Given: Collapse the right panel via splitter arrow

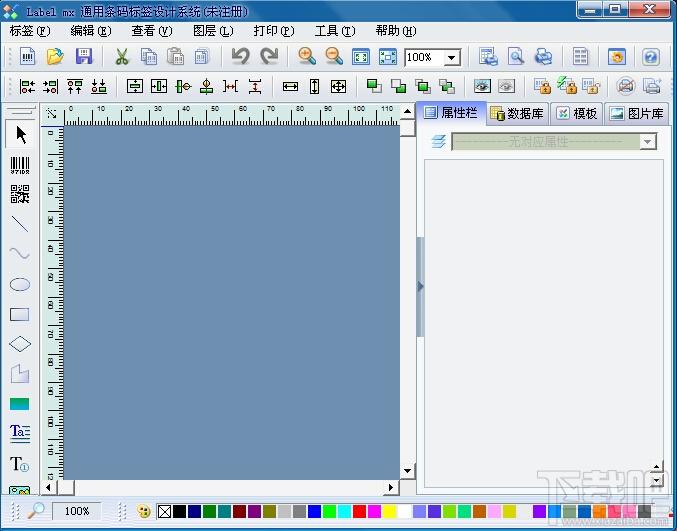Looking at the screenshot, I should [x=420, y=286].
